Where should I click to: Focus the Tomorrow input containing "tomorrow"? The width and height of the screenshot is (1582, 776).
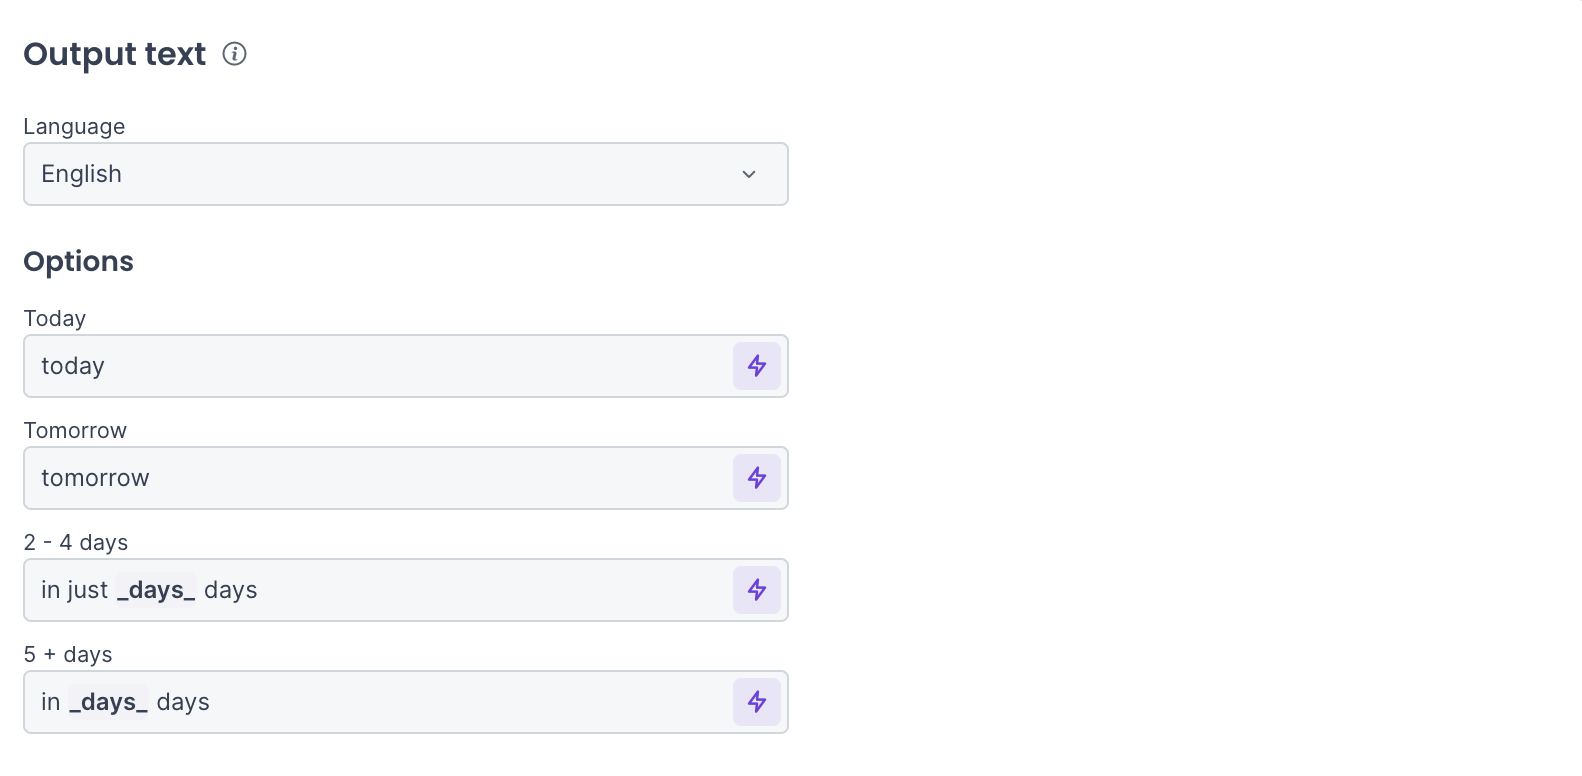pos(380,478)
